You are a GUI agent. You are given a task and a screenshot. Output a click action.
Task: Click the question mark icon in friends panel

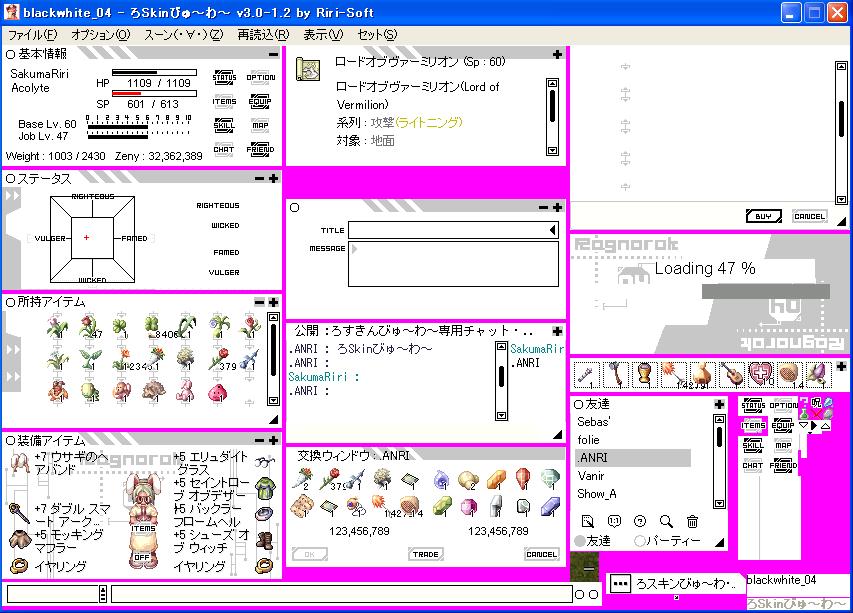[x=640, y=521]
